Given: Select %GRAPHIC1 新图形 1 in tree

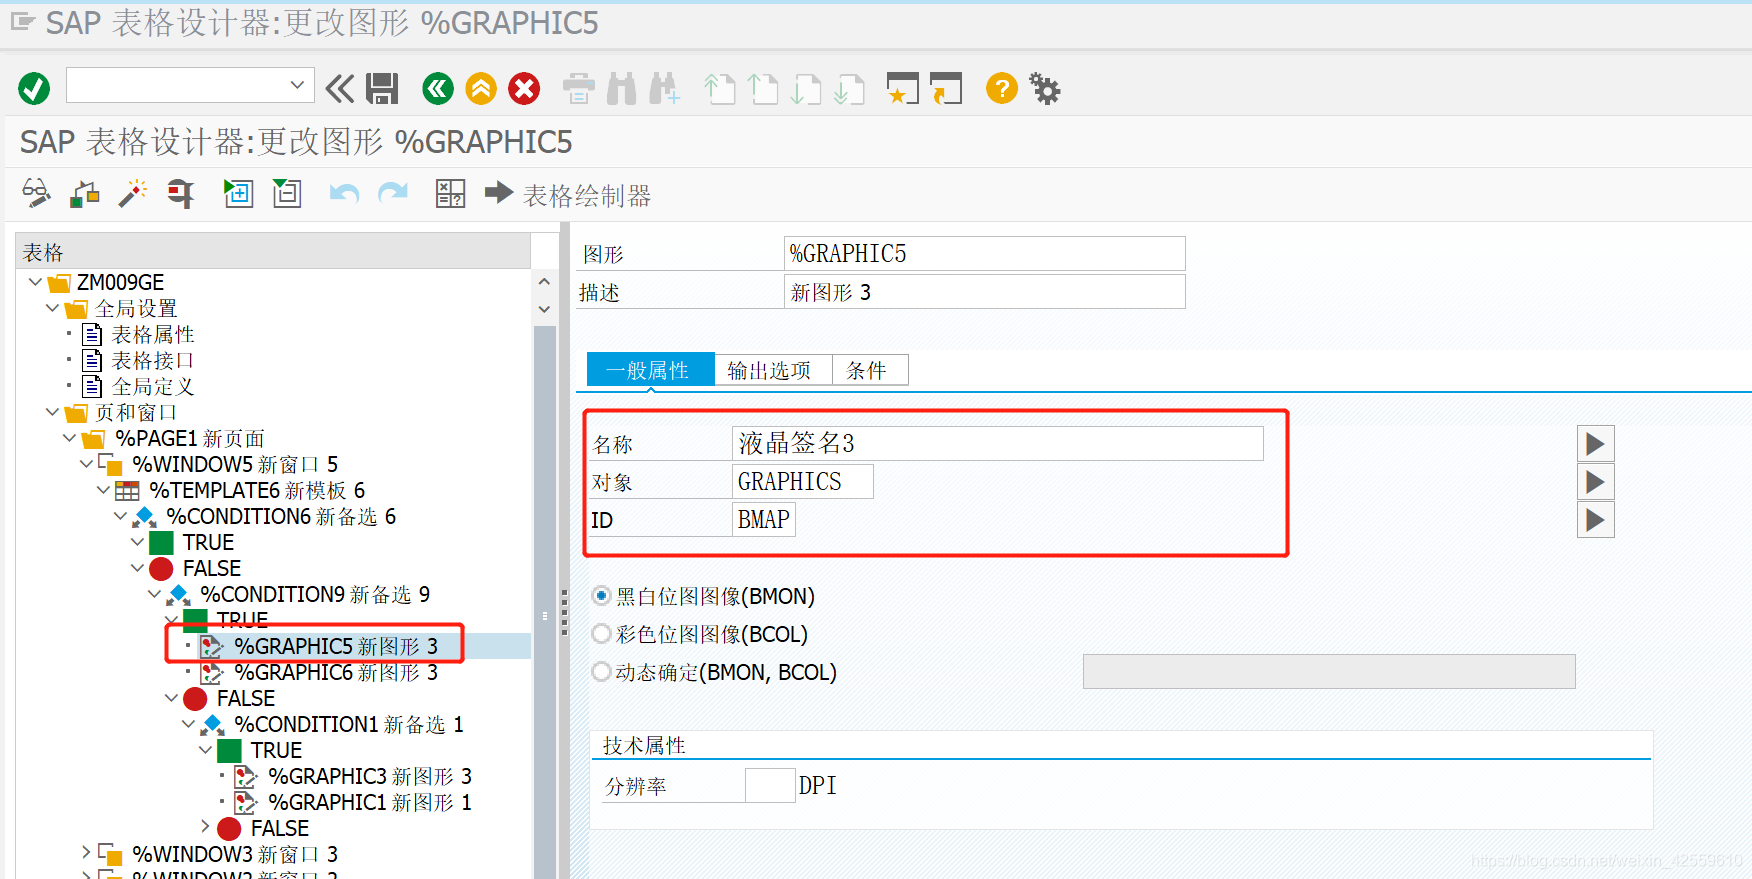Looking at the screenshot, I should click(x=370, y=802).
